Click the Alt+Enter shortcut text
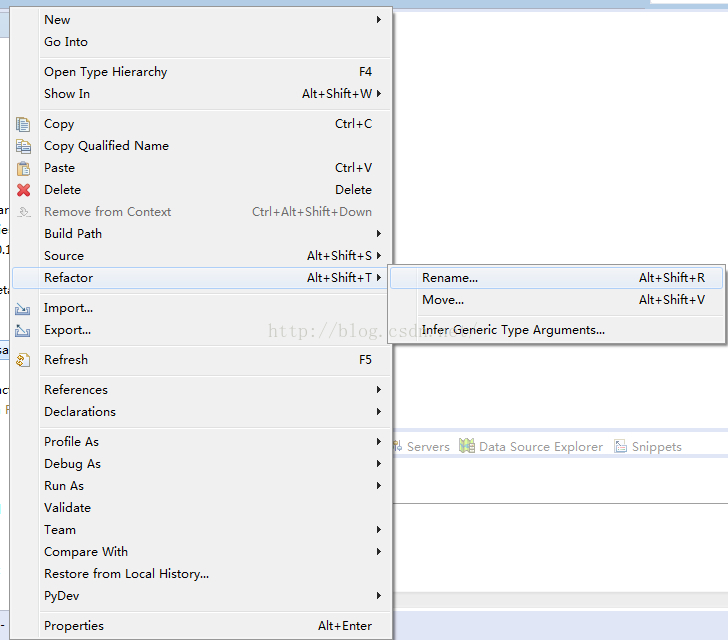The width and height of the screenshot is (728, 640). [345, 626]
